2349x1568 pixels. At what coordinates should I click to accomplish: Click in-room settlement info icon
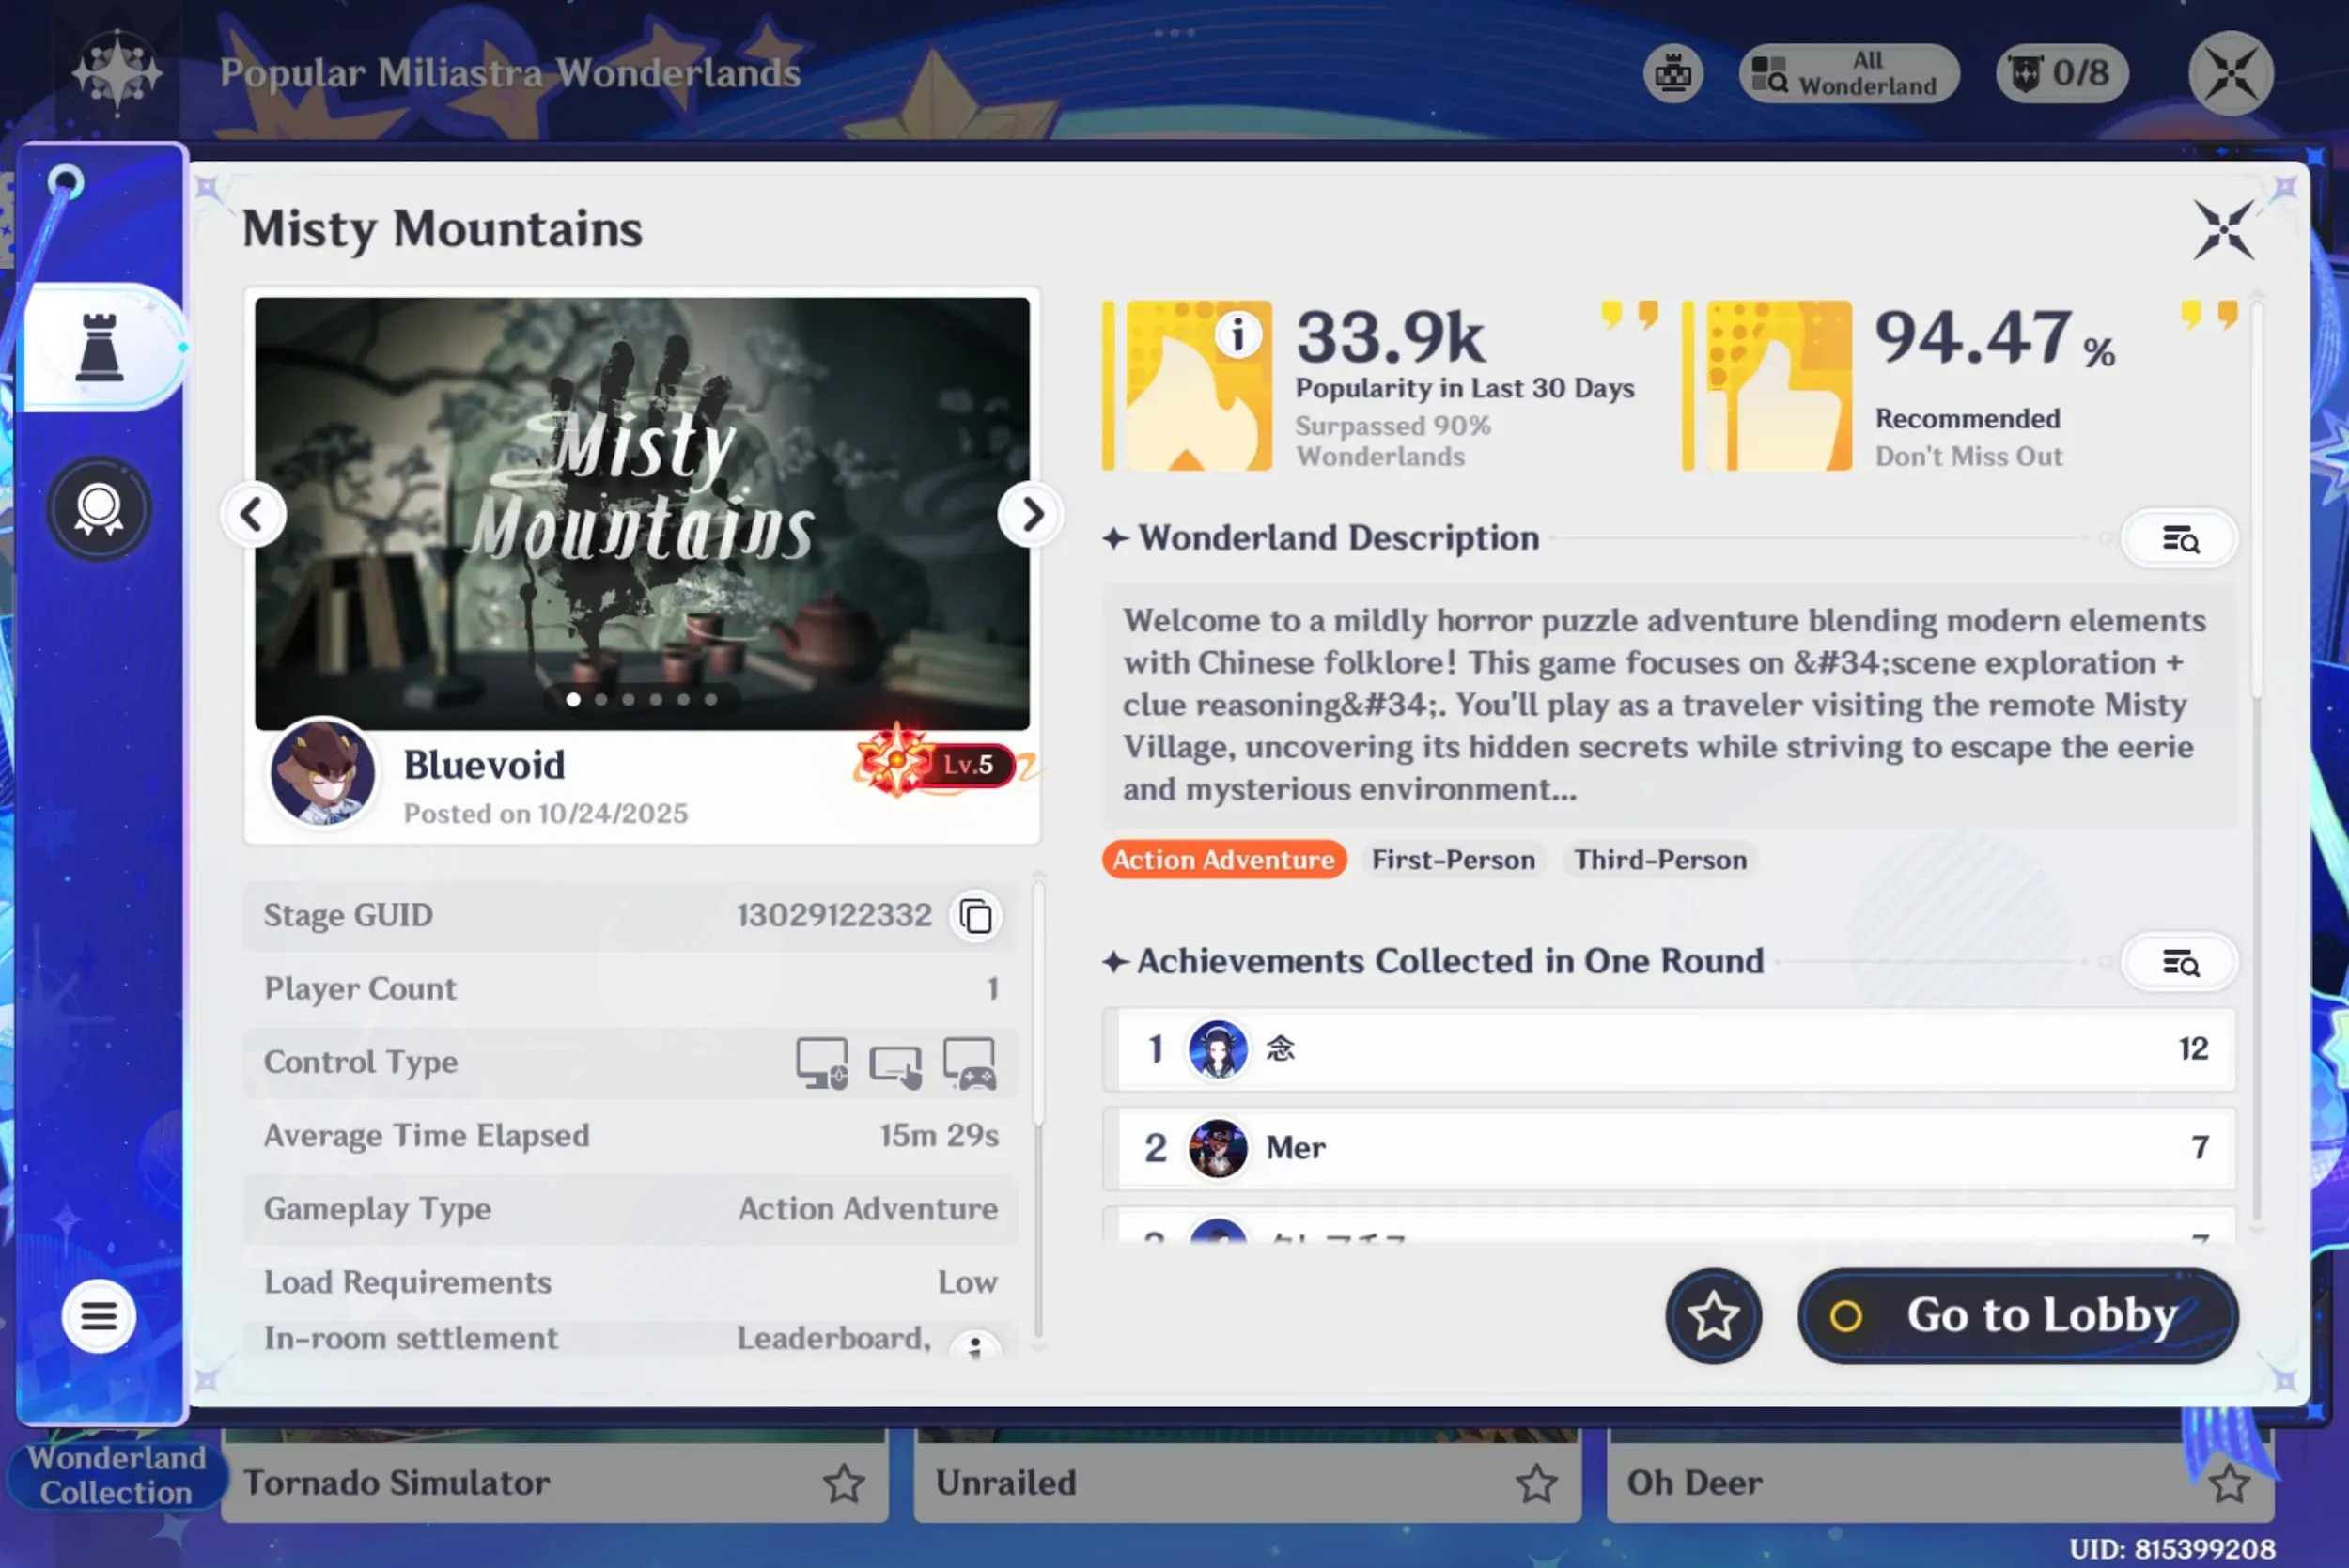point(975,1345)
